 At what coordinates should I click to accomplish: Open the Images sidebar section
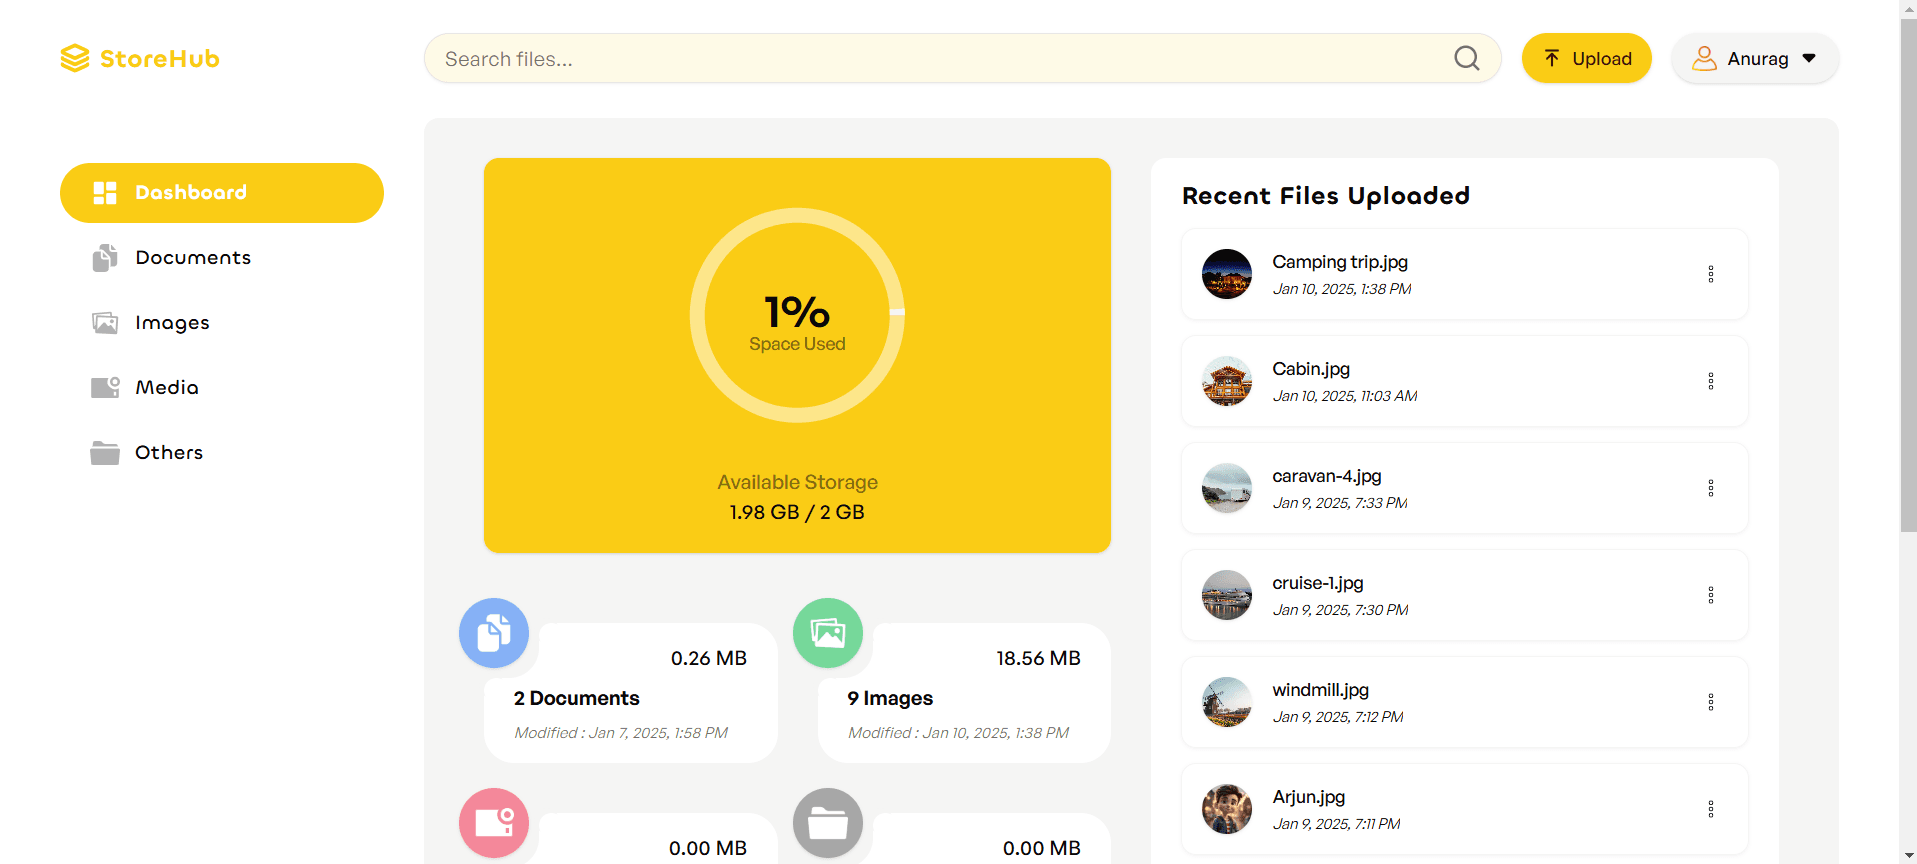172,323
